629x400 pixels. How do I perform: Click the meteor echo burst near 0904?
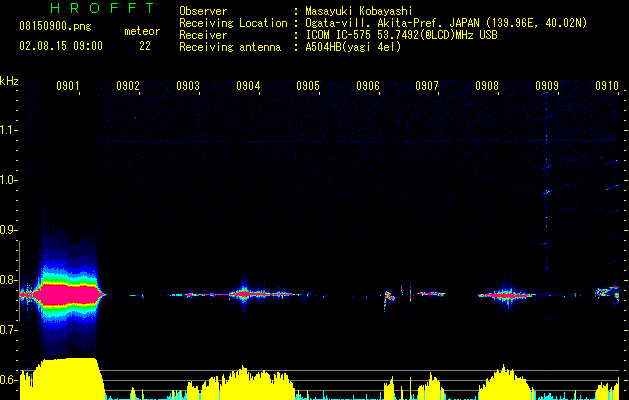click(244, 294)
